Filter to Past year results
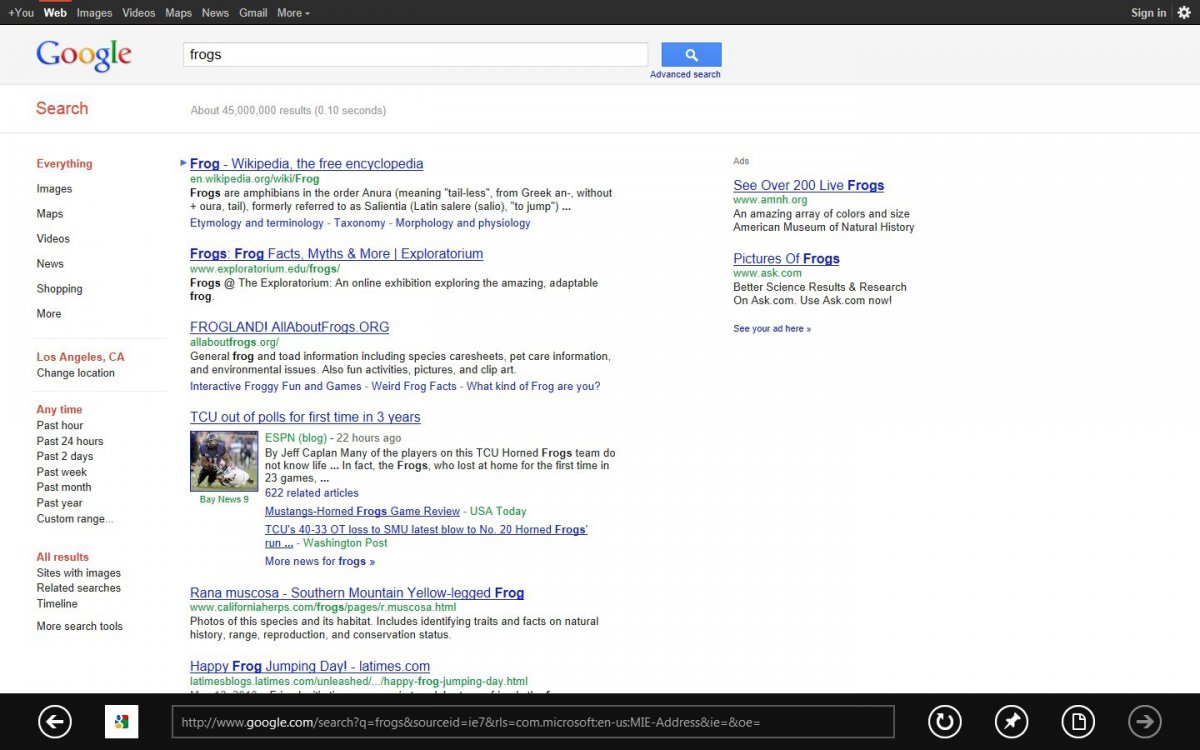The width and height of the screenshot is (1200, 750). coord(60,503)
